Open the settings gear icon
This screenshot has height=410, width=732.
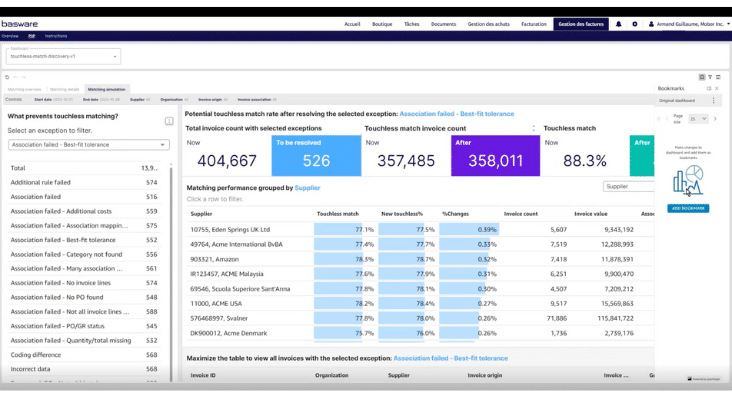634,23
